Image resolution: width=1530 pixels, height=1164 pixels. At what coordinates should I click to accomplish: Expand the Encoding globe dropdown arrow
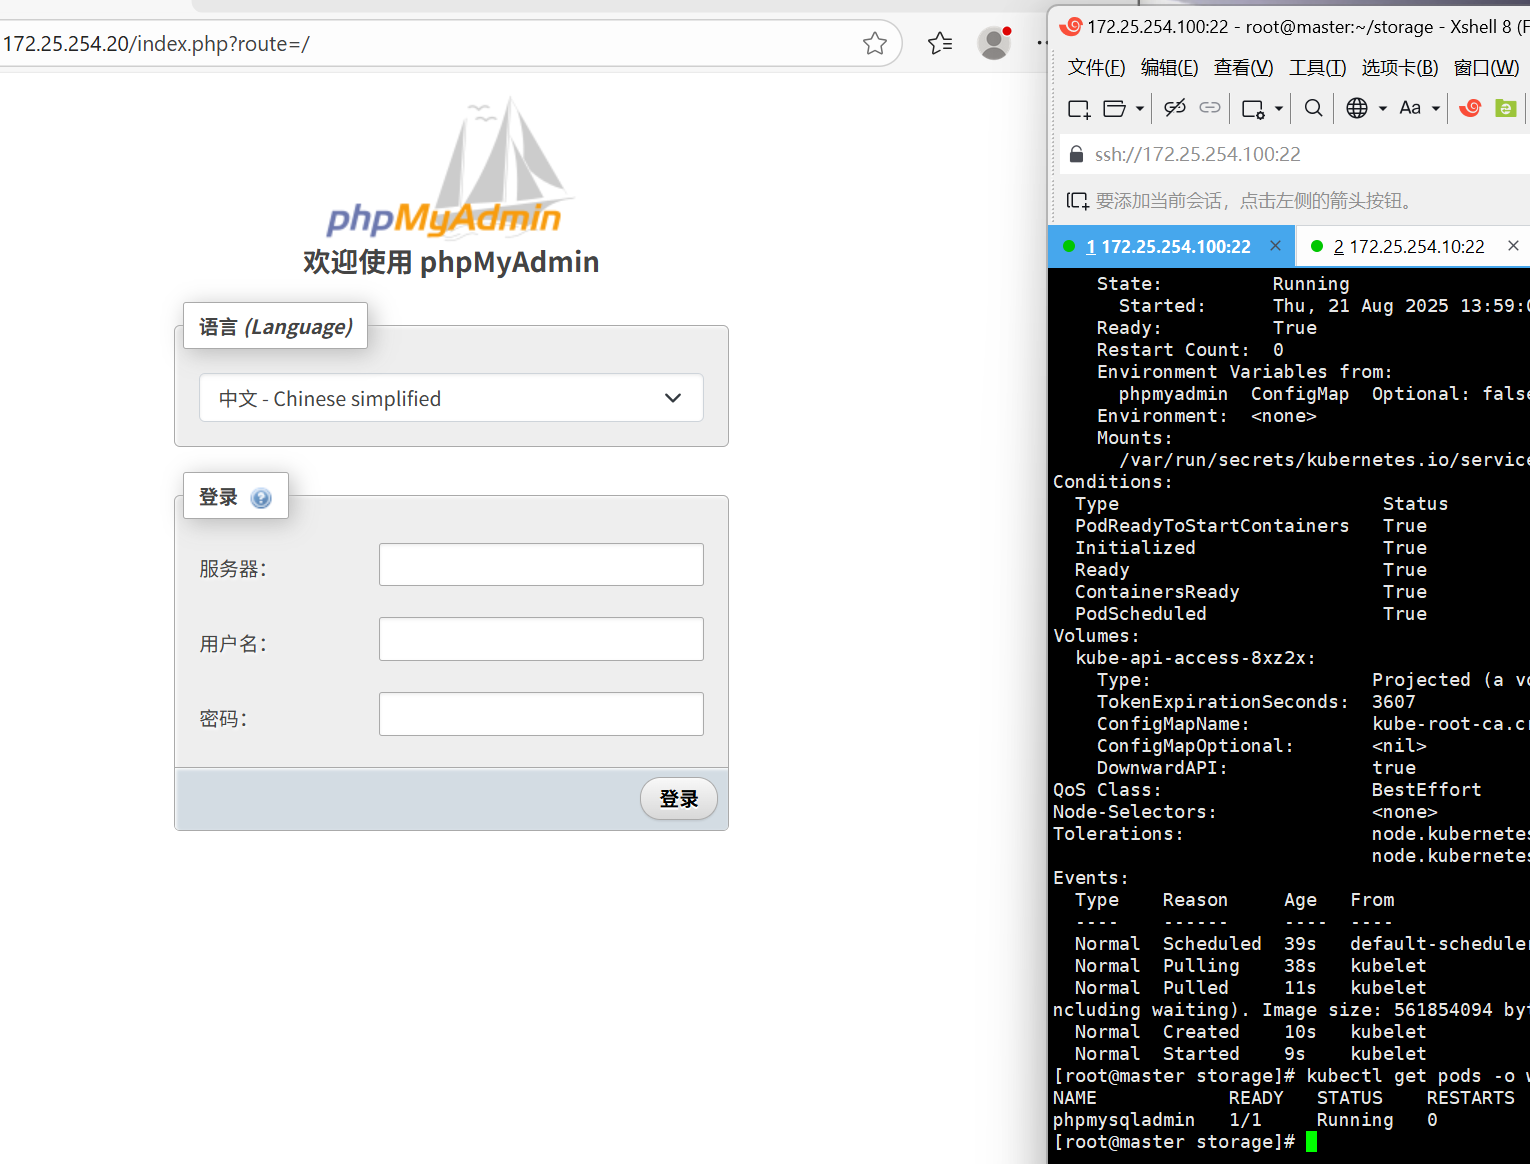1383,109
